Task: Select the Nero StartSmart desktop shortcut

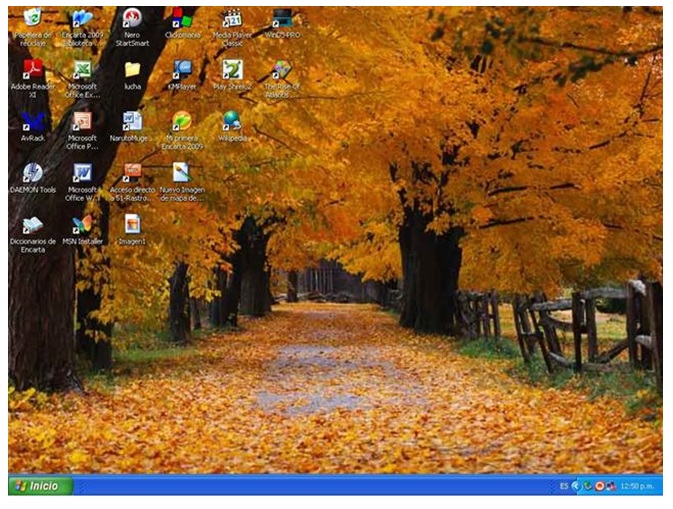Action: pyautogui.click(x=132, y=19)
